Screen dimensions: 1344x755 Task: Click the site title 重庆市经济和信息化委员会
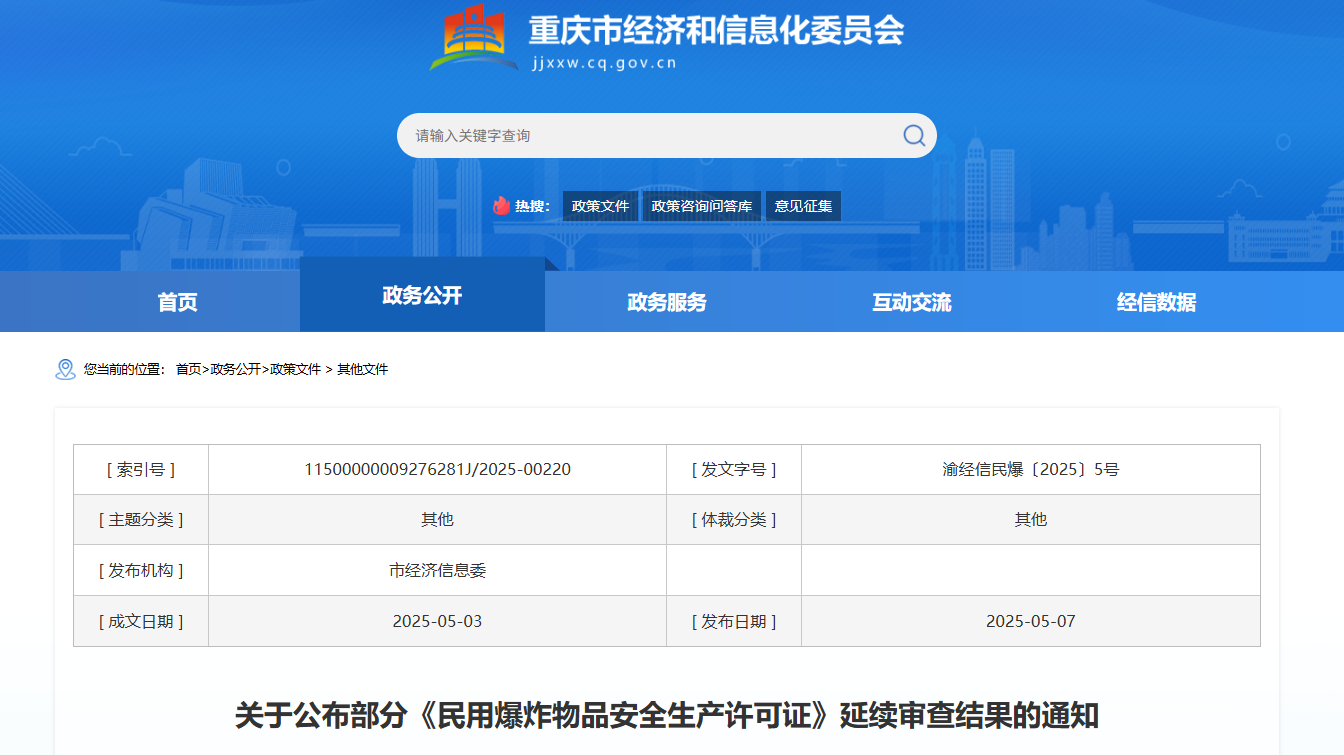coord(716,30)
